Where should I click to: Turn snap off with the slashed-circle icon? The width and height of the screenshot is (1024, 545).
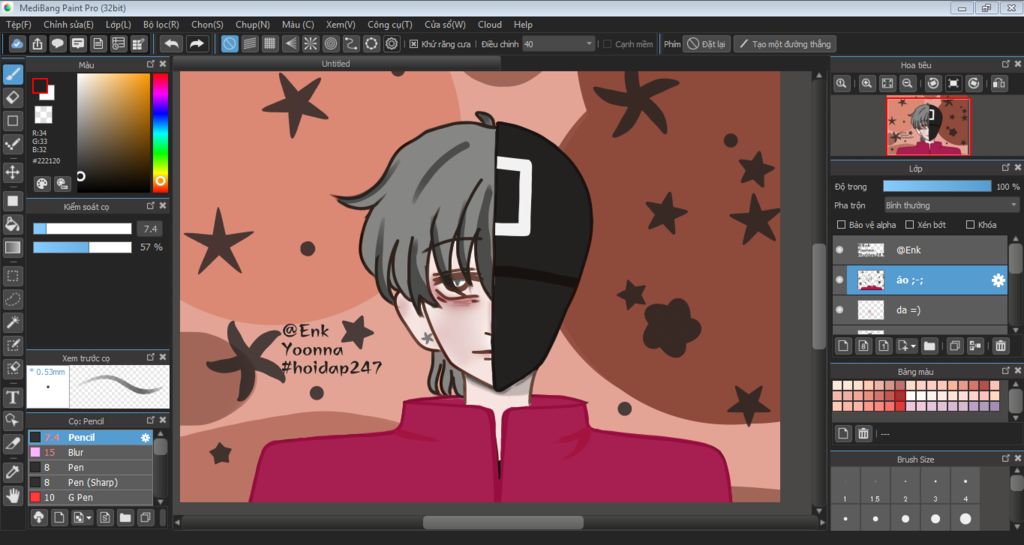pyautogui.click(x=229, y=44)
